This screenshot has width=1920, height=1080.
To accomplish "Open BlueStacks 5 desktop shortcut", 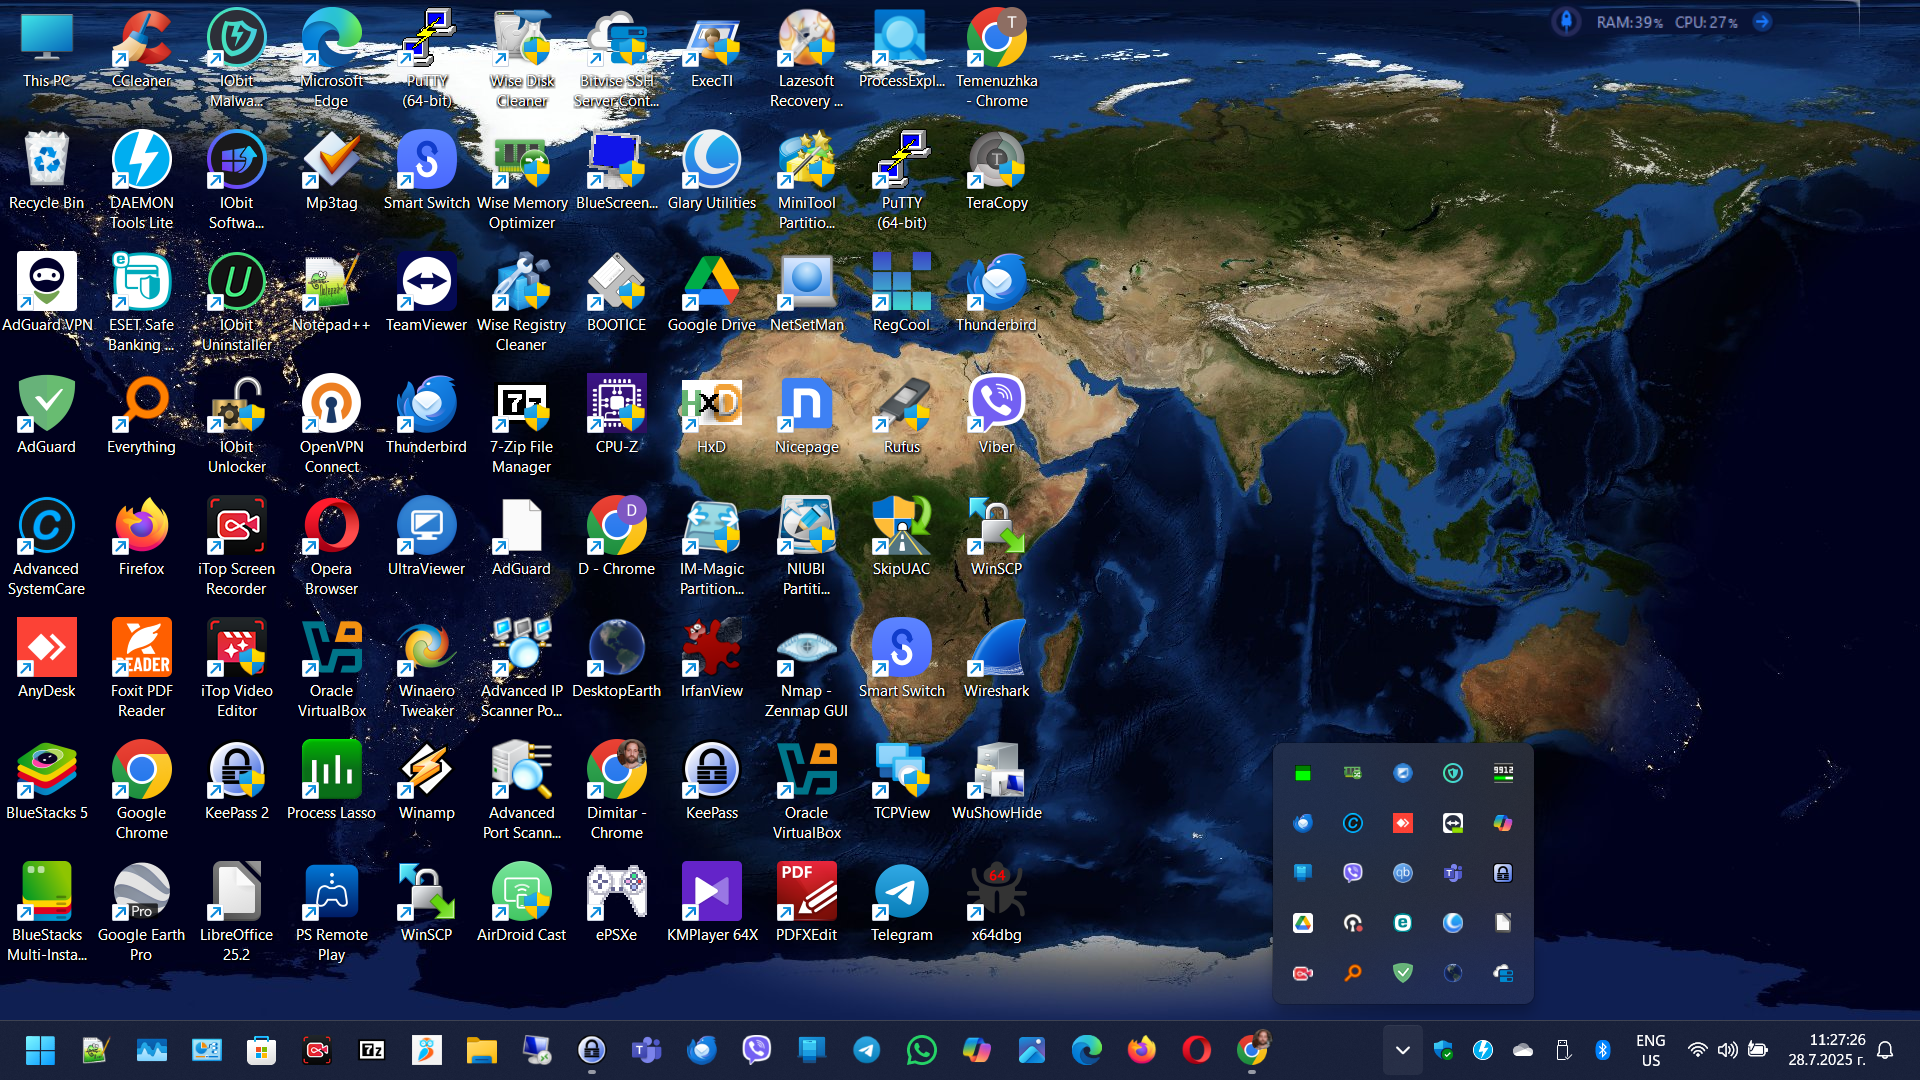I will 46,782.
